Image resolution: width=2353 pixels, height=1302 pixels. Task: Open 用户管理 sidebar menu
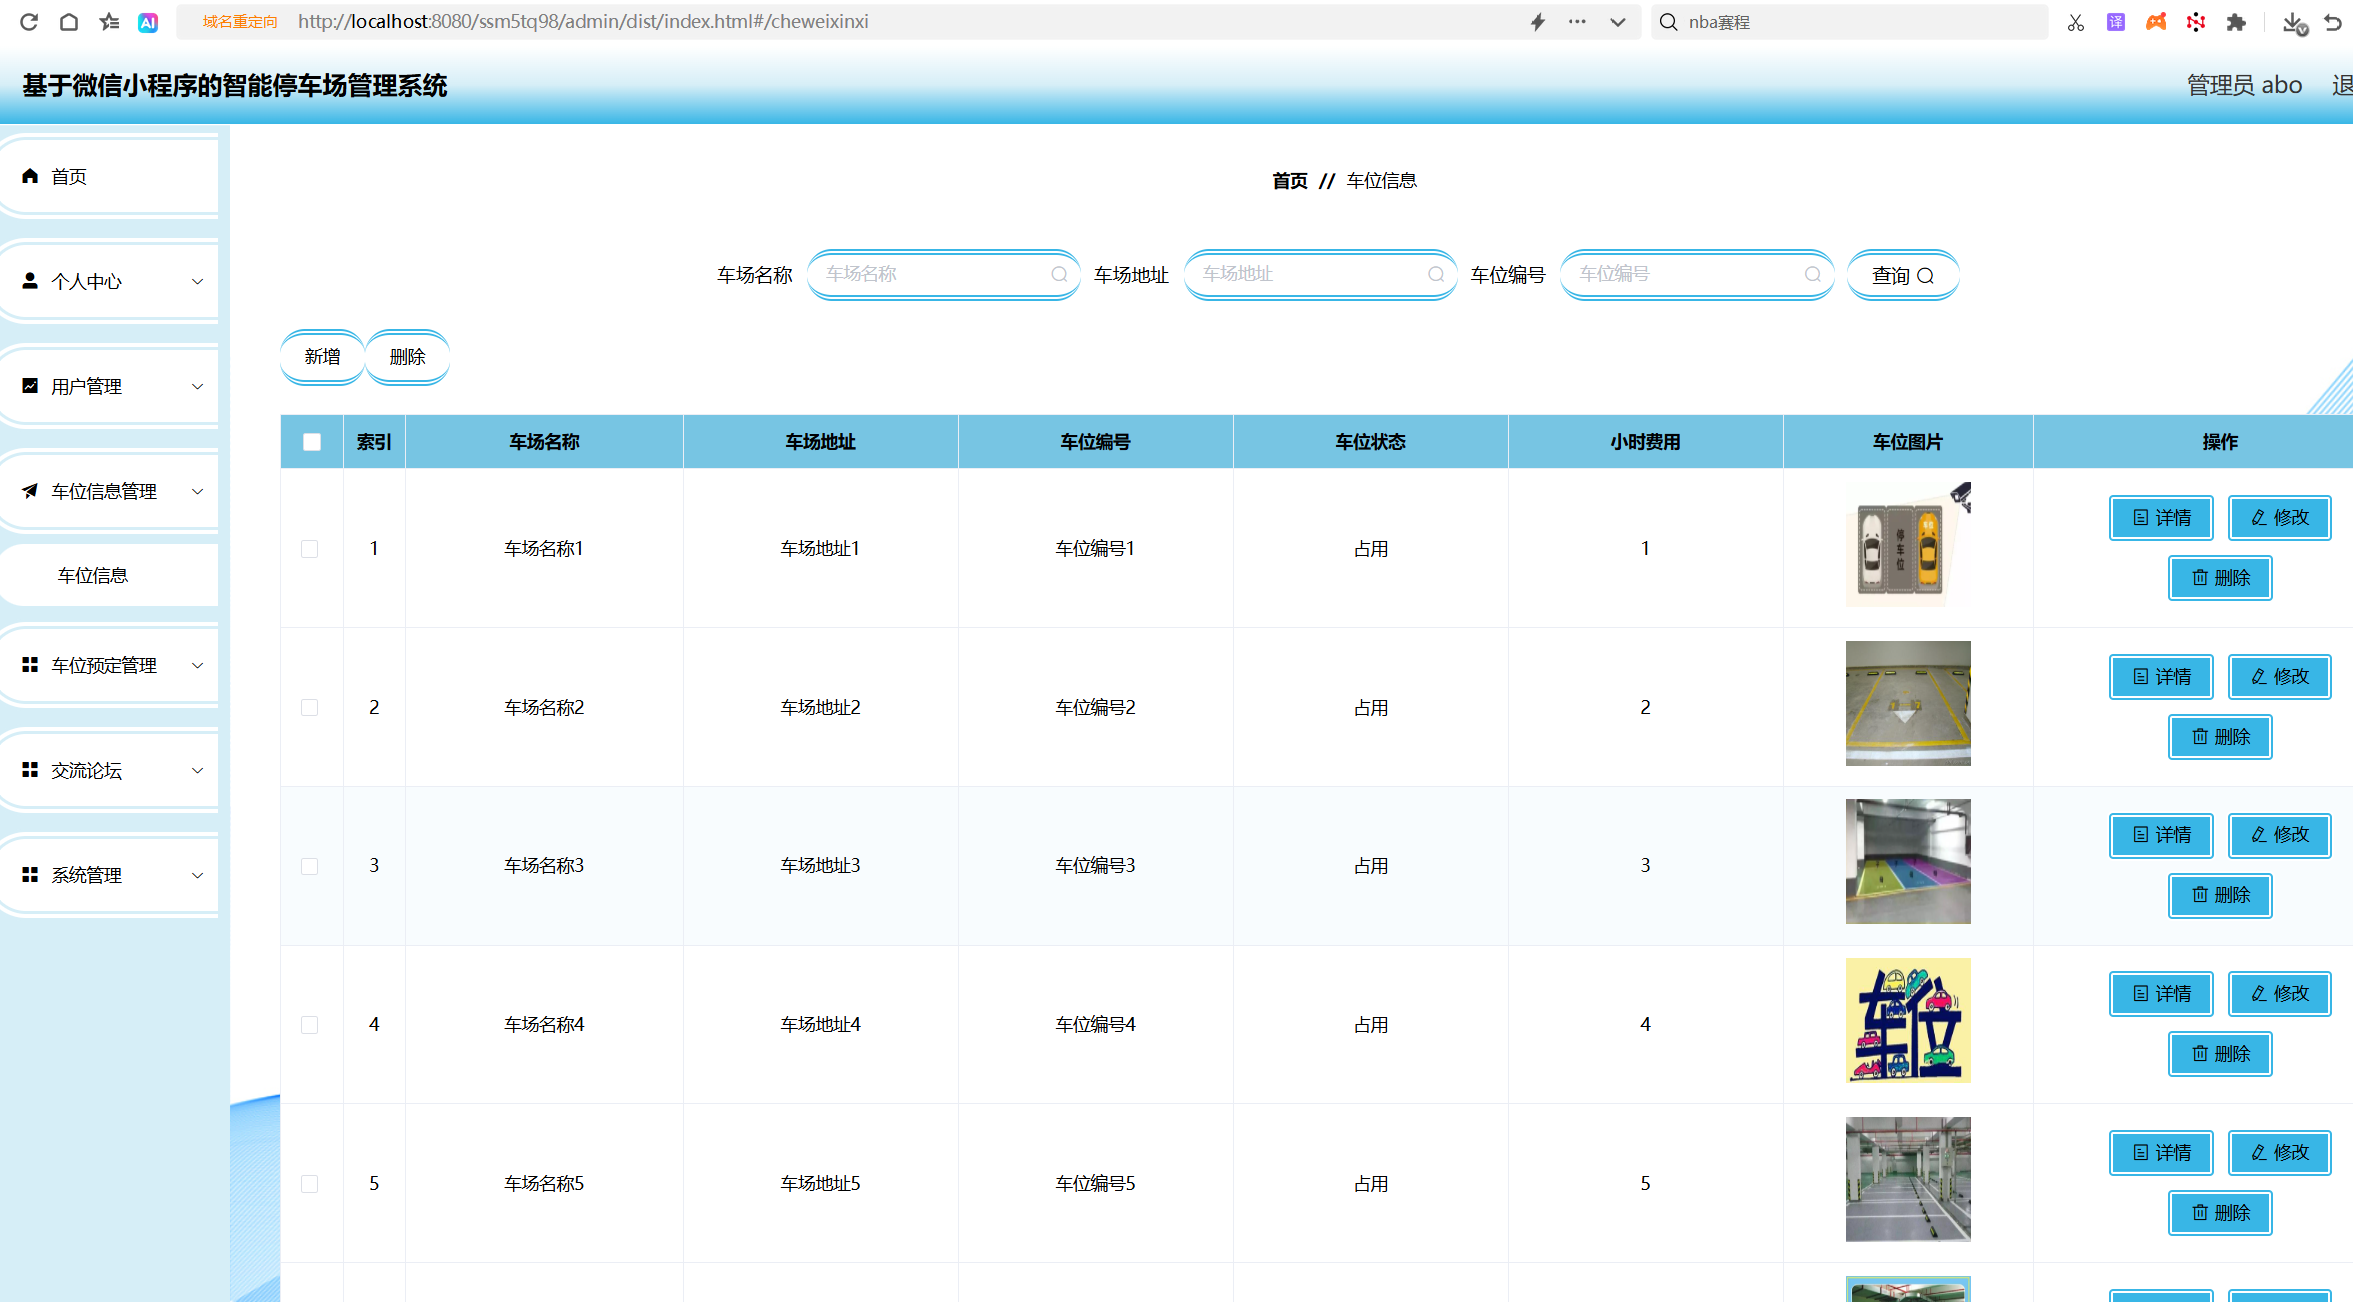[109, 386]
